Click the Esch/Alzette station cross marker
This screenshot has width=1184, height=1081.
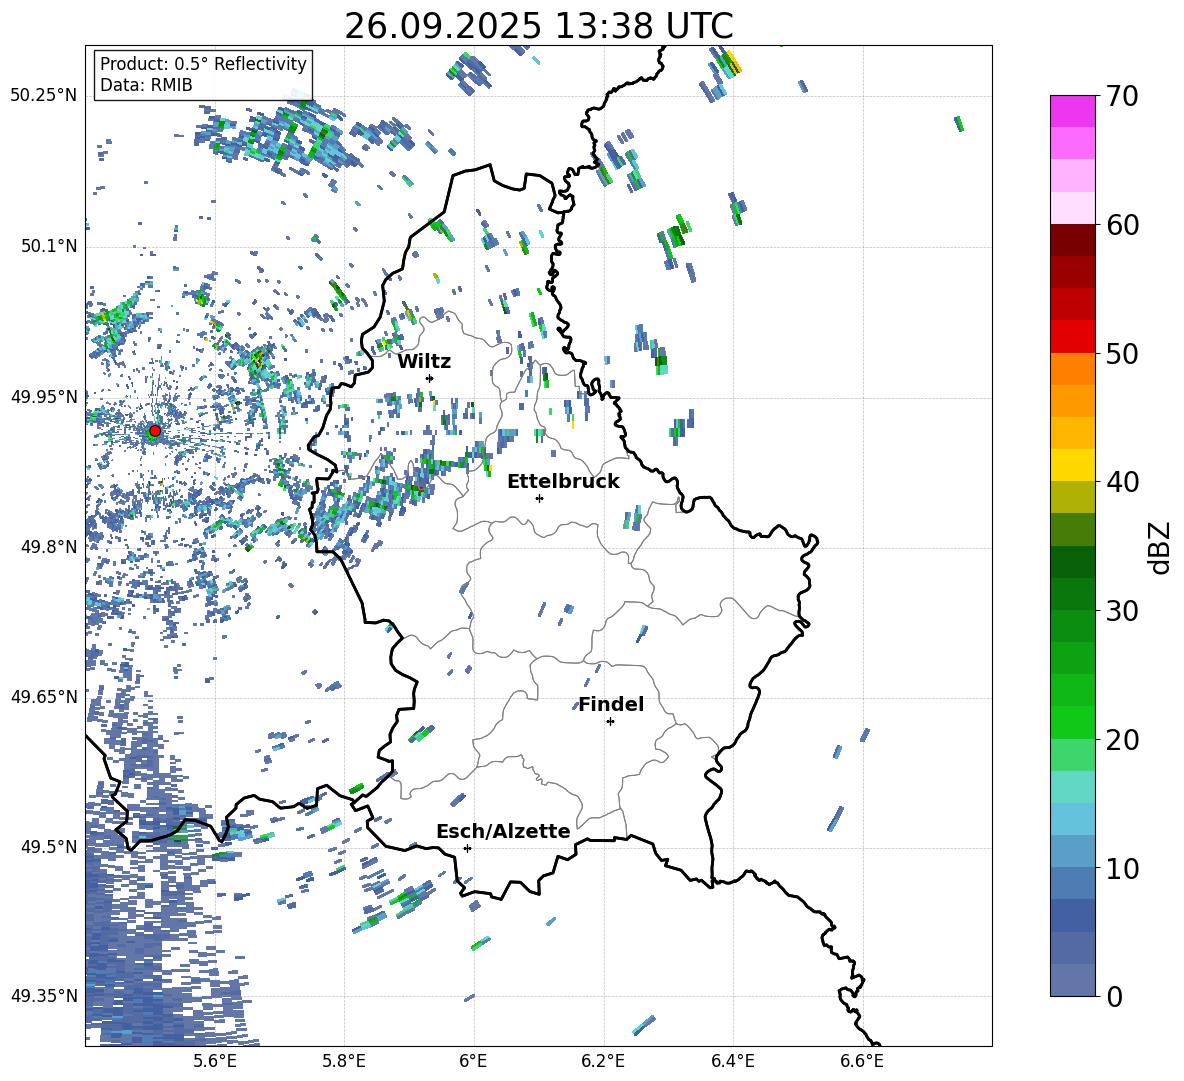click(x=467, y=848)
